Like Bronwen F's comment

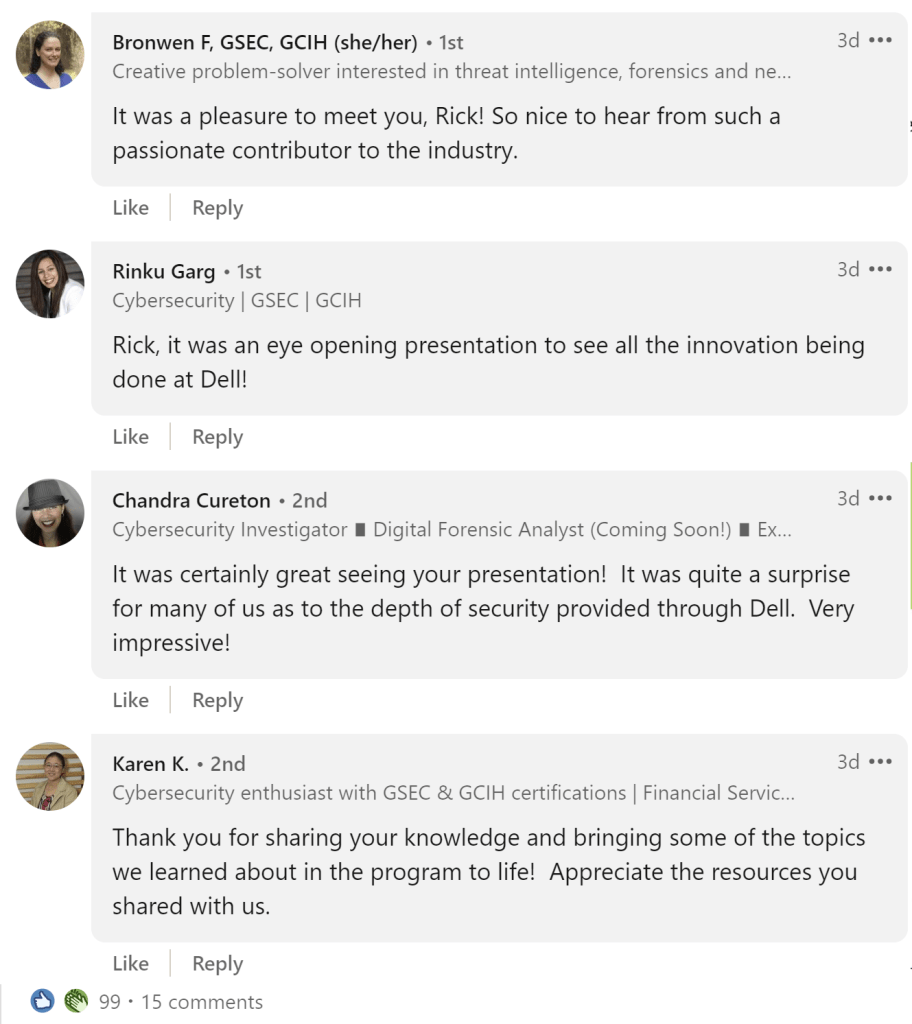(x=130, y=208)
